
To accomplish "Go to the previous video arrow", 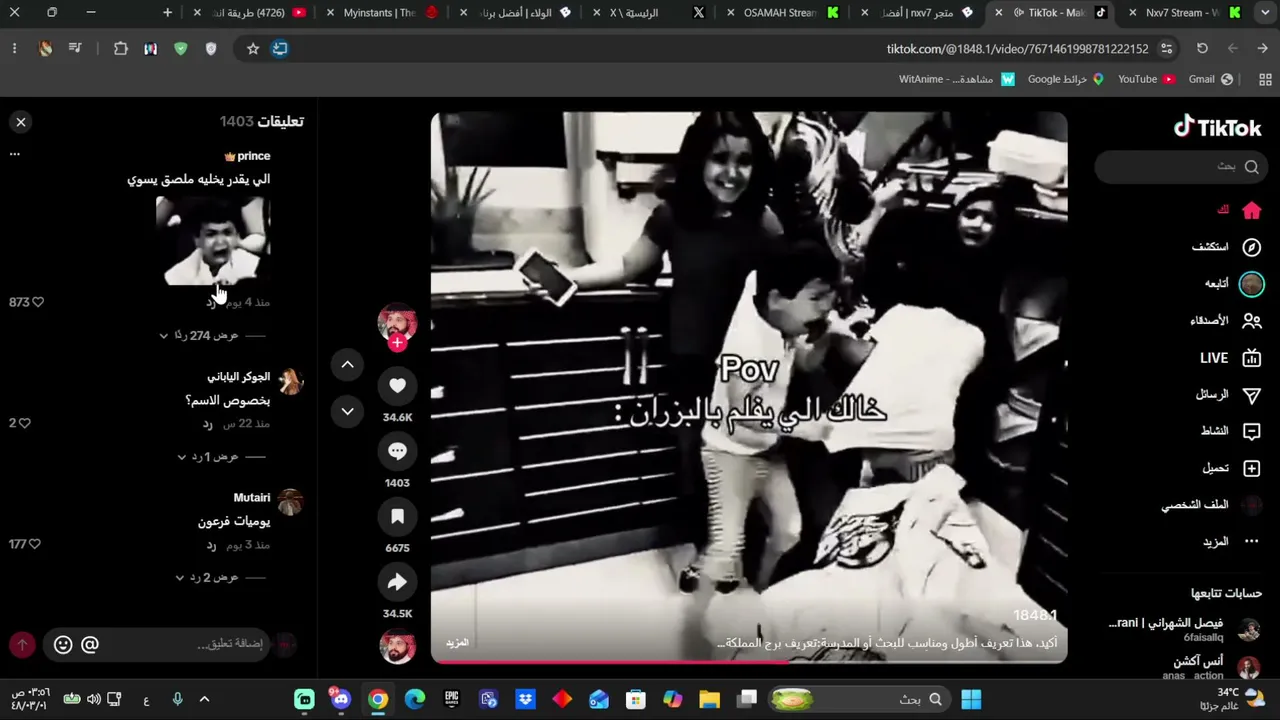I will pos(347,365).
